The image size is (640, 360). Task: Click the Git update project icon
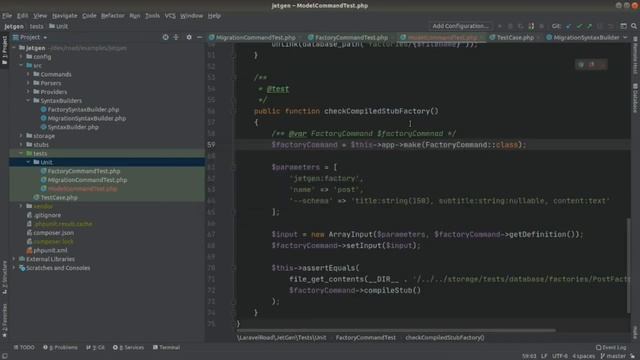point(569,26)
